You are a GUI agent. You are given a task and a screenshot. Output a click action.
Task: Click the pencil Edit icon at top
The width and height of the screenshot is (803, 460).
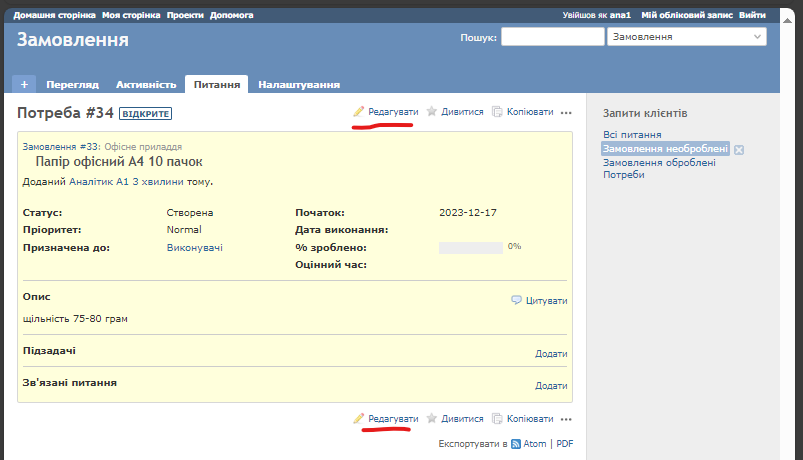point(359,112)
